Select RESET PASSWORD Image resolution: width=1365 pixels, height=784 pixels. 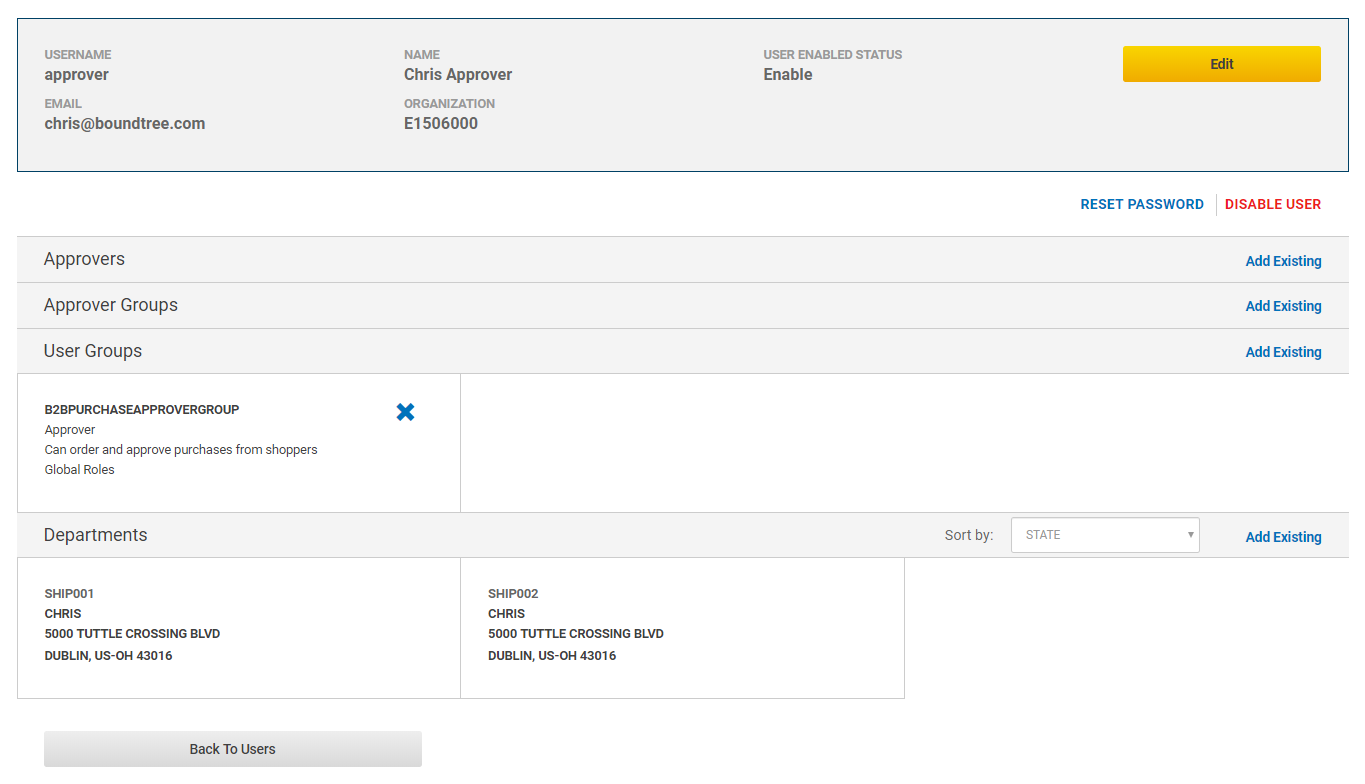click(1141, 204)
